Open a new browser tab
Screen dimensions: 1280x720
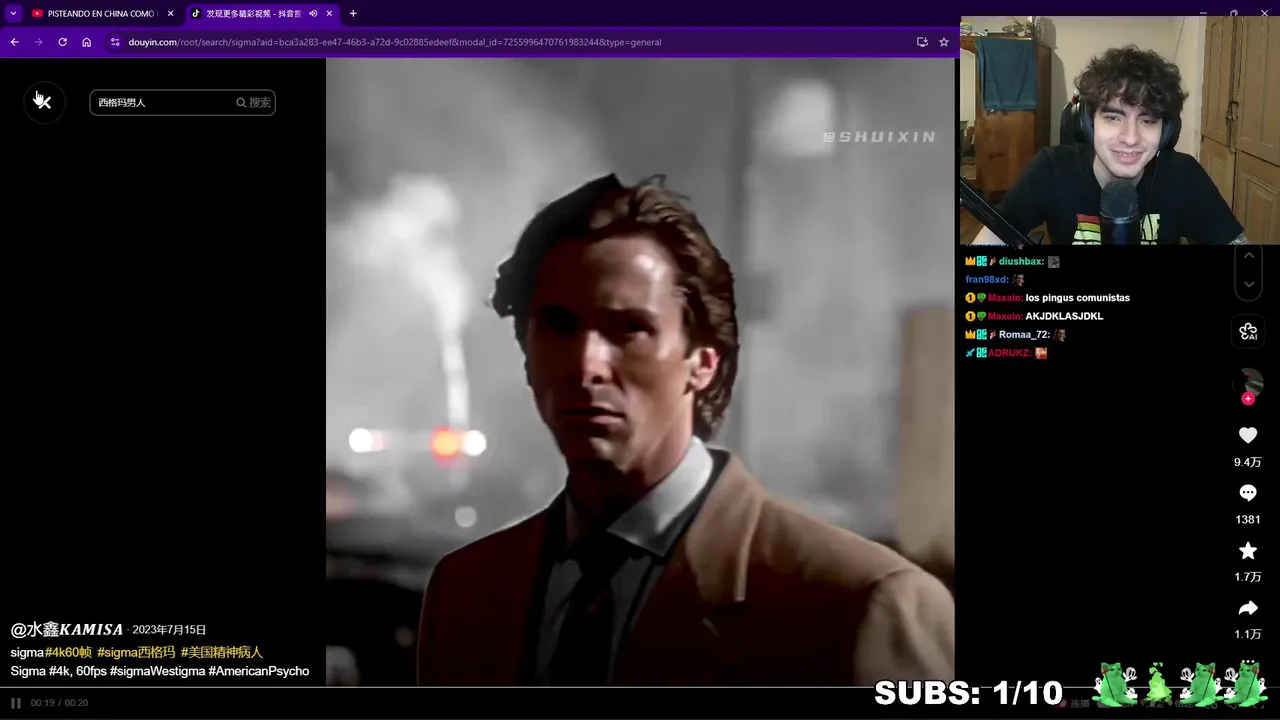[x=353, y=13]
